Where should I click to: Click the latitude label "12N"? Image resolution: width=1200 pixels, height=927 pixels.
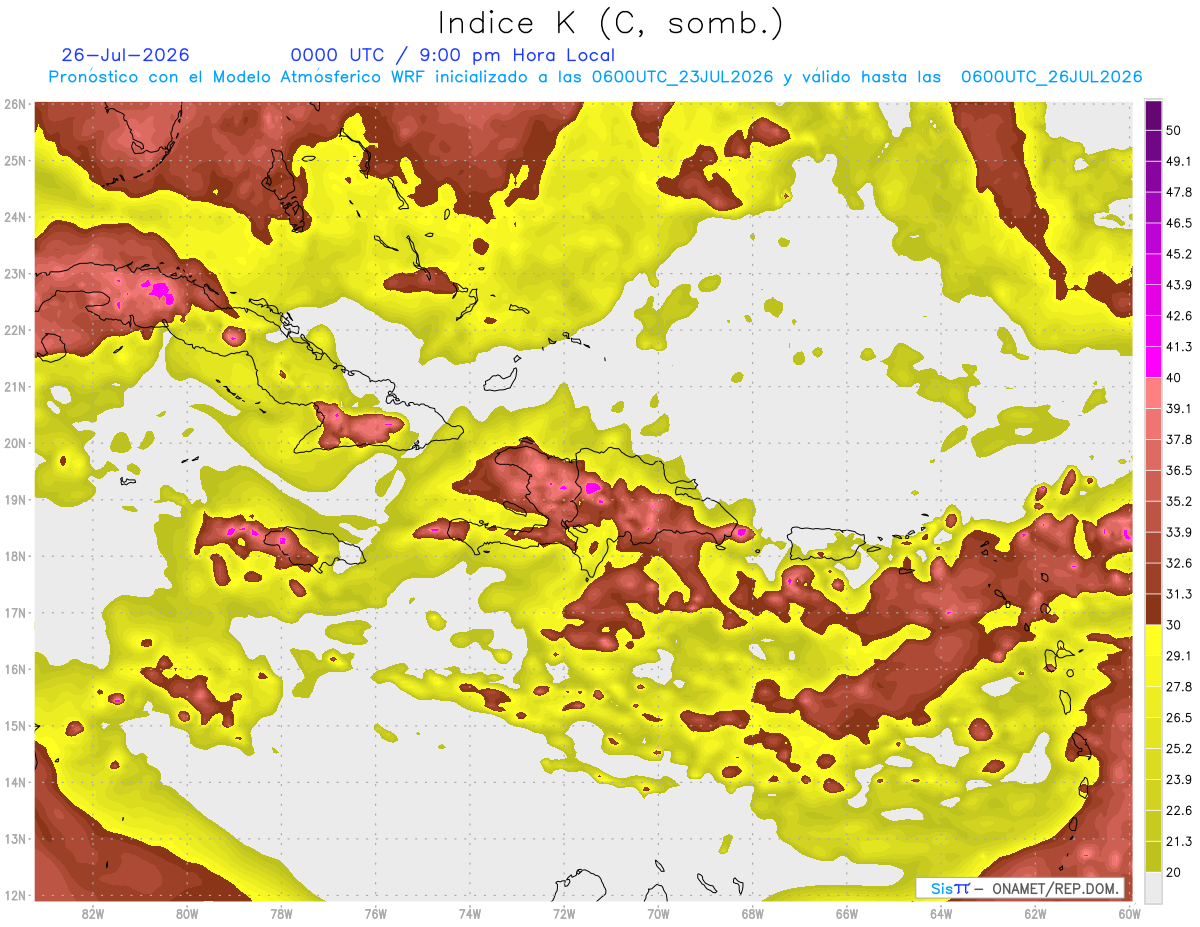(x=16, y=895)
